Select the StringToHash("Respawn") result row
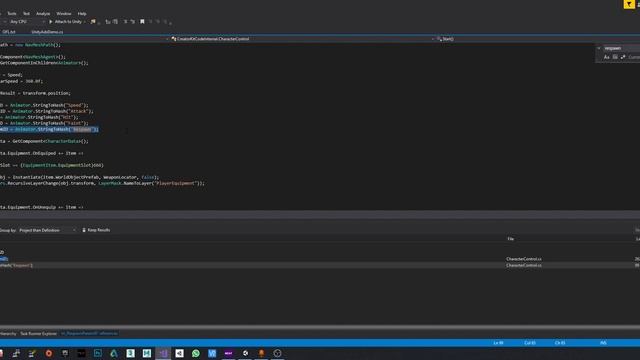 point(320,265)
